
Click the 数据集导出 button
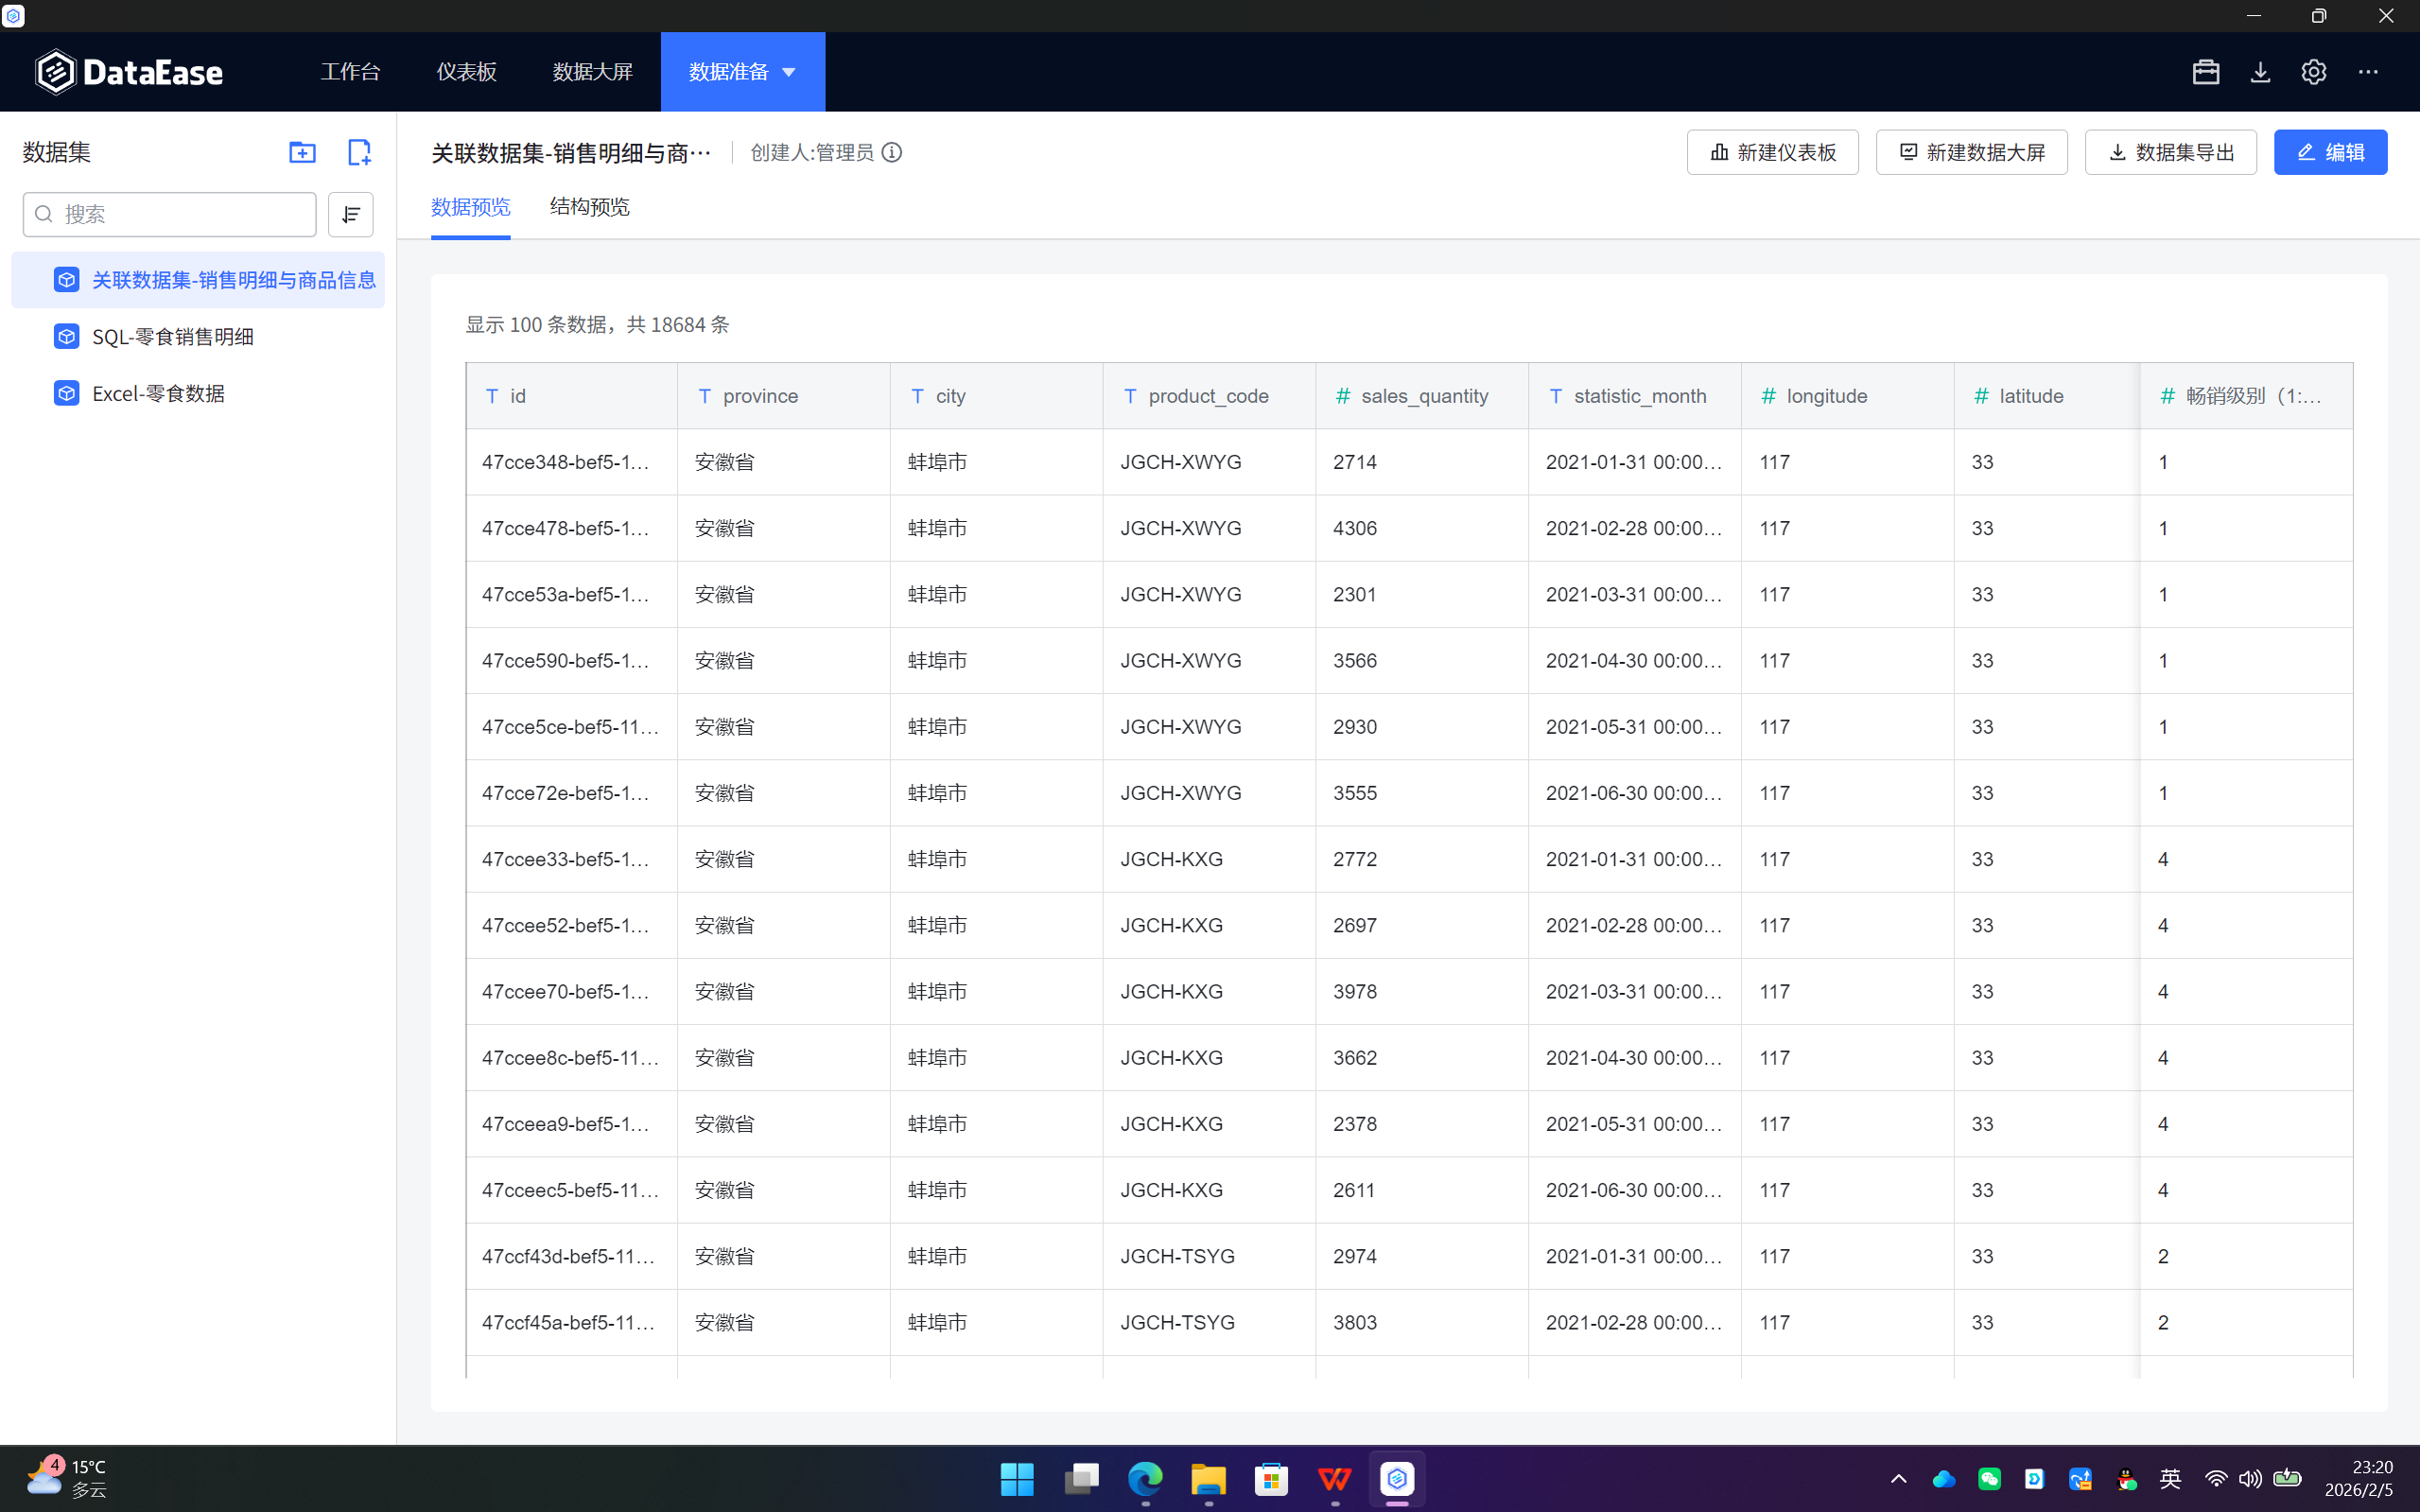[x=2170, y=152]
